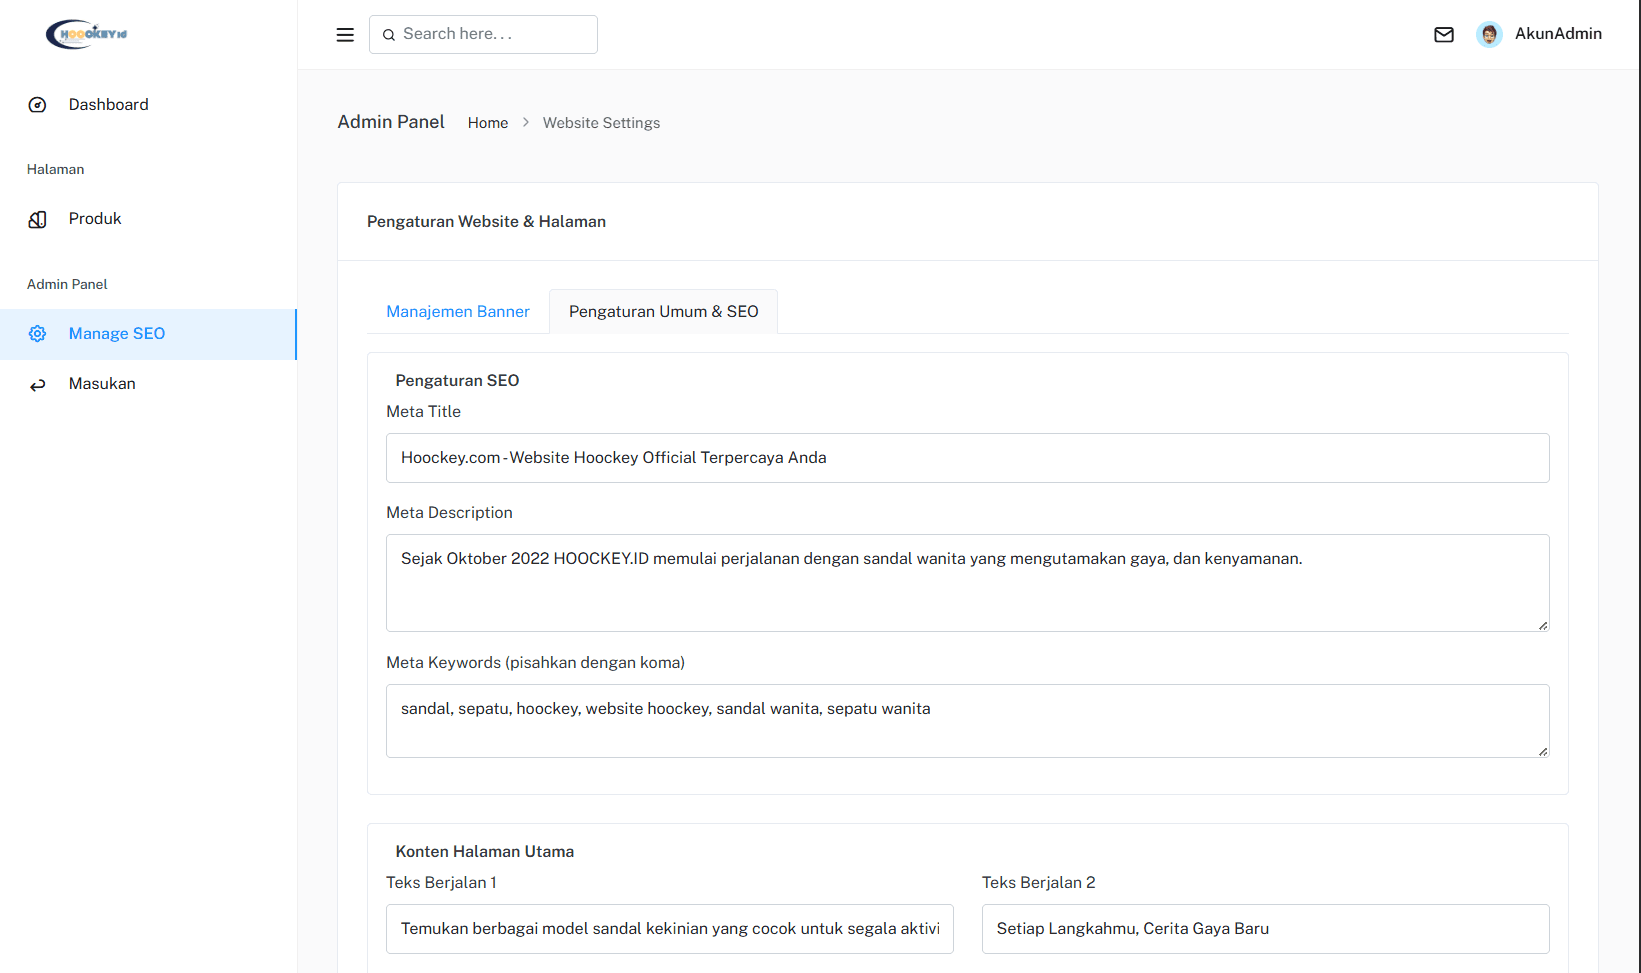Click the Meta Title input field
The height and width of the screenshot is (973, 1641).
coord(967,458)
